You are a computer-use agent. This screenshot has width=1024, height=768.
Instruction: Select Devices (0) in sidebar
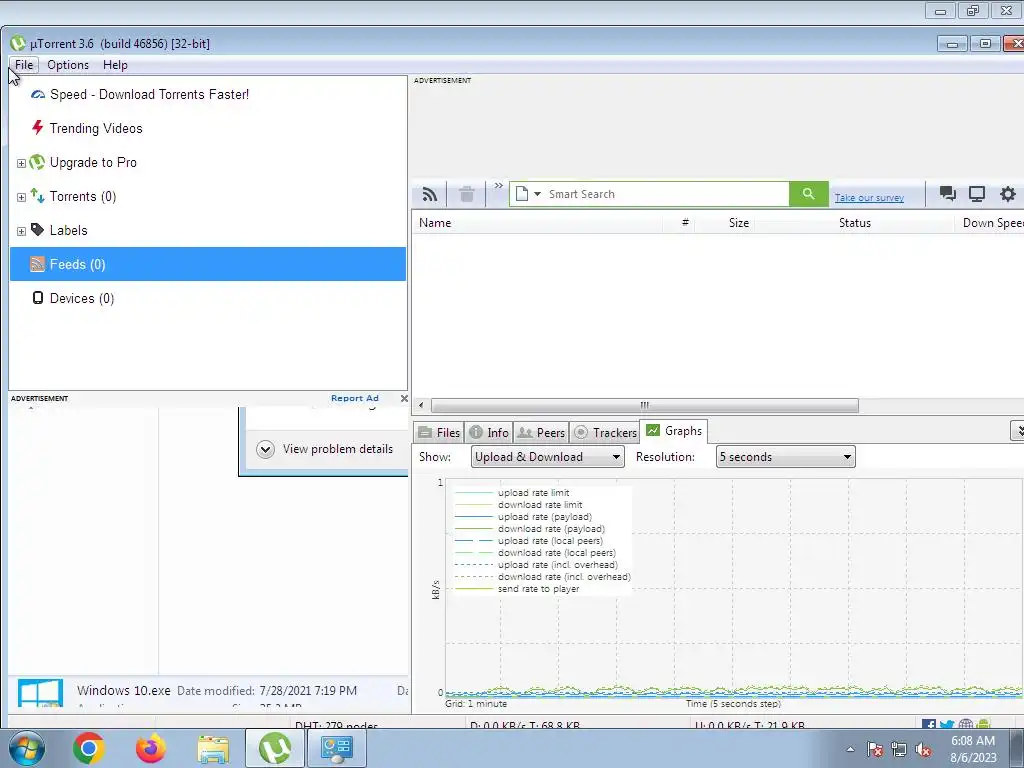82,298
